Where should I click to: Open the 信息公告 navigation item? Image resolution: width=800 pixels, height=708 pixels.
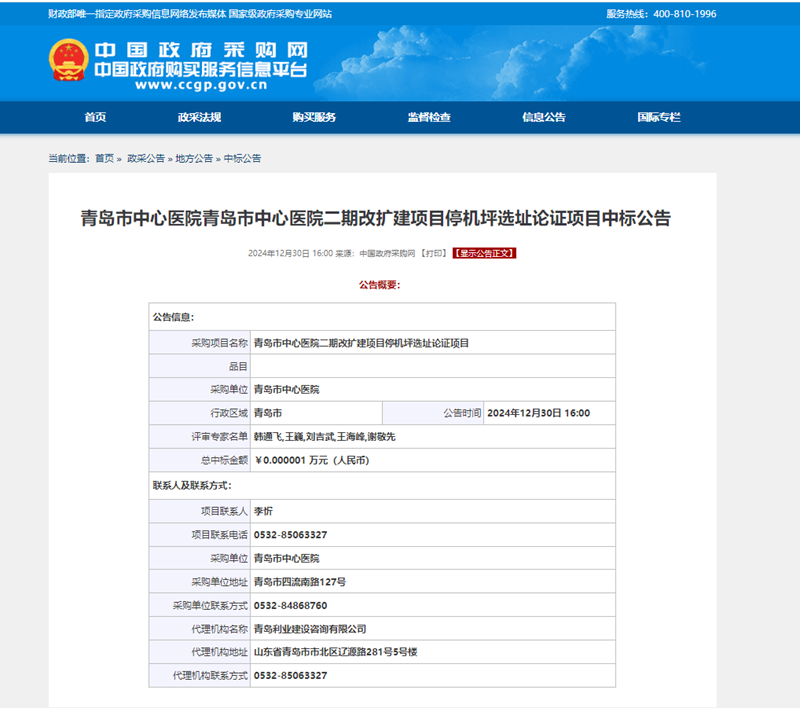[x=543, y=117]
